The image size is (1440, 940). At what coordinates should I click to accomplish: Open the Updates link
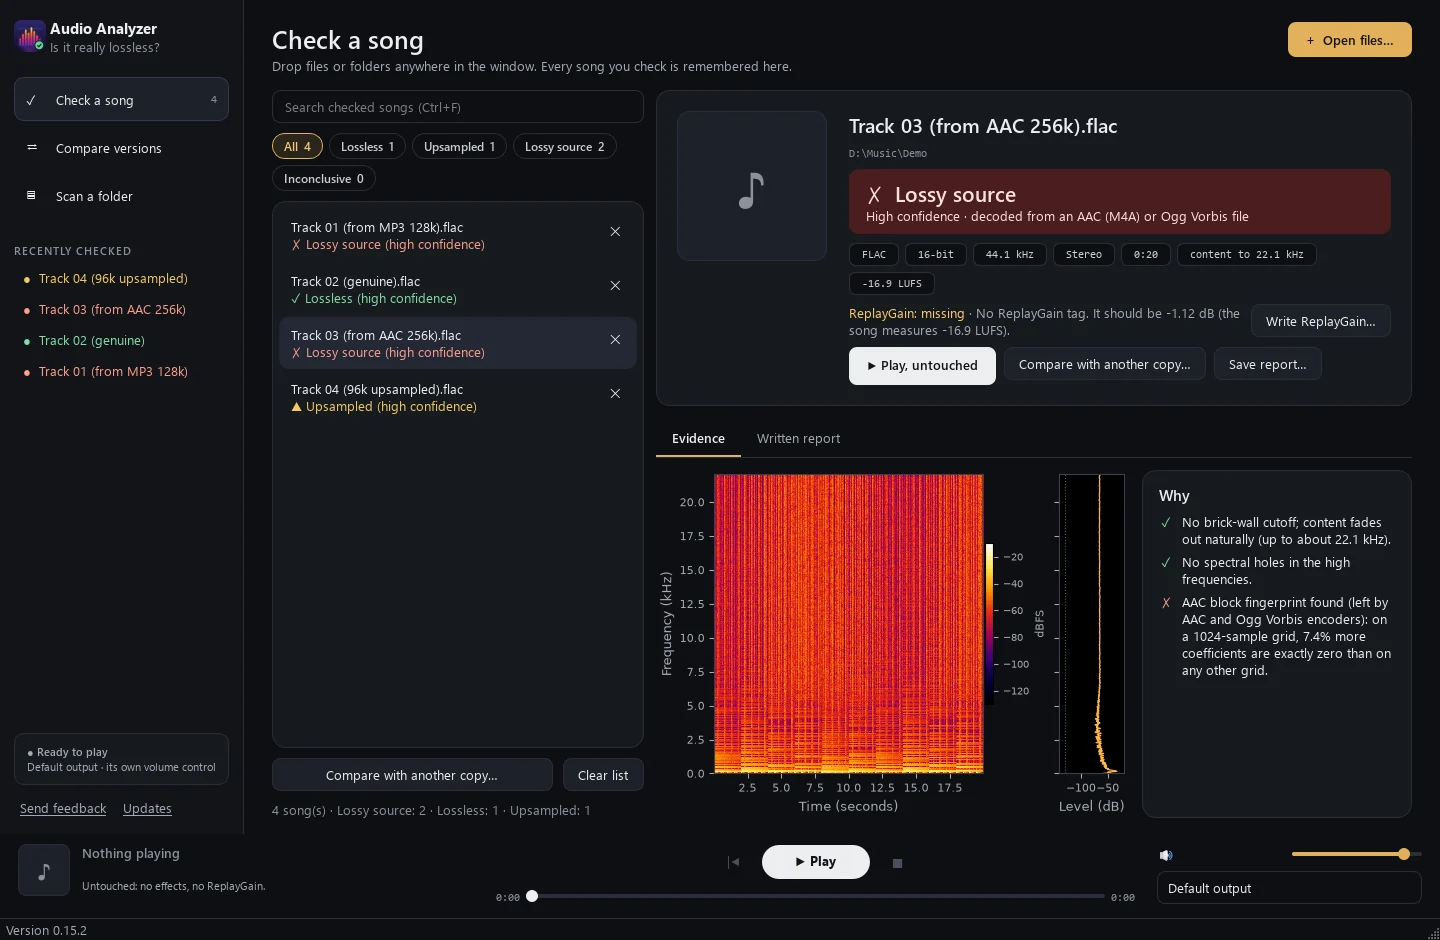(147, 808)
